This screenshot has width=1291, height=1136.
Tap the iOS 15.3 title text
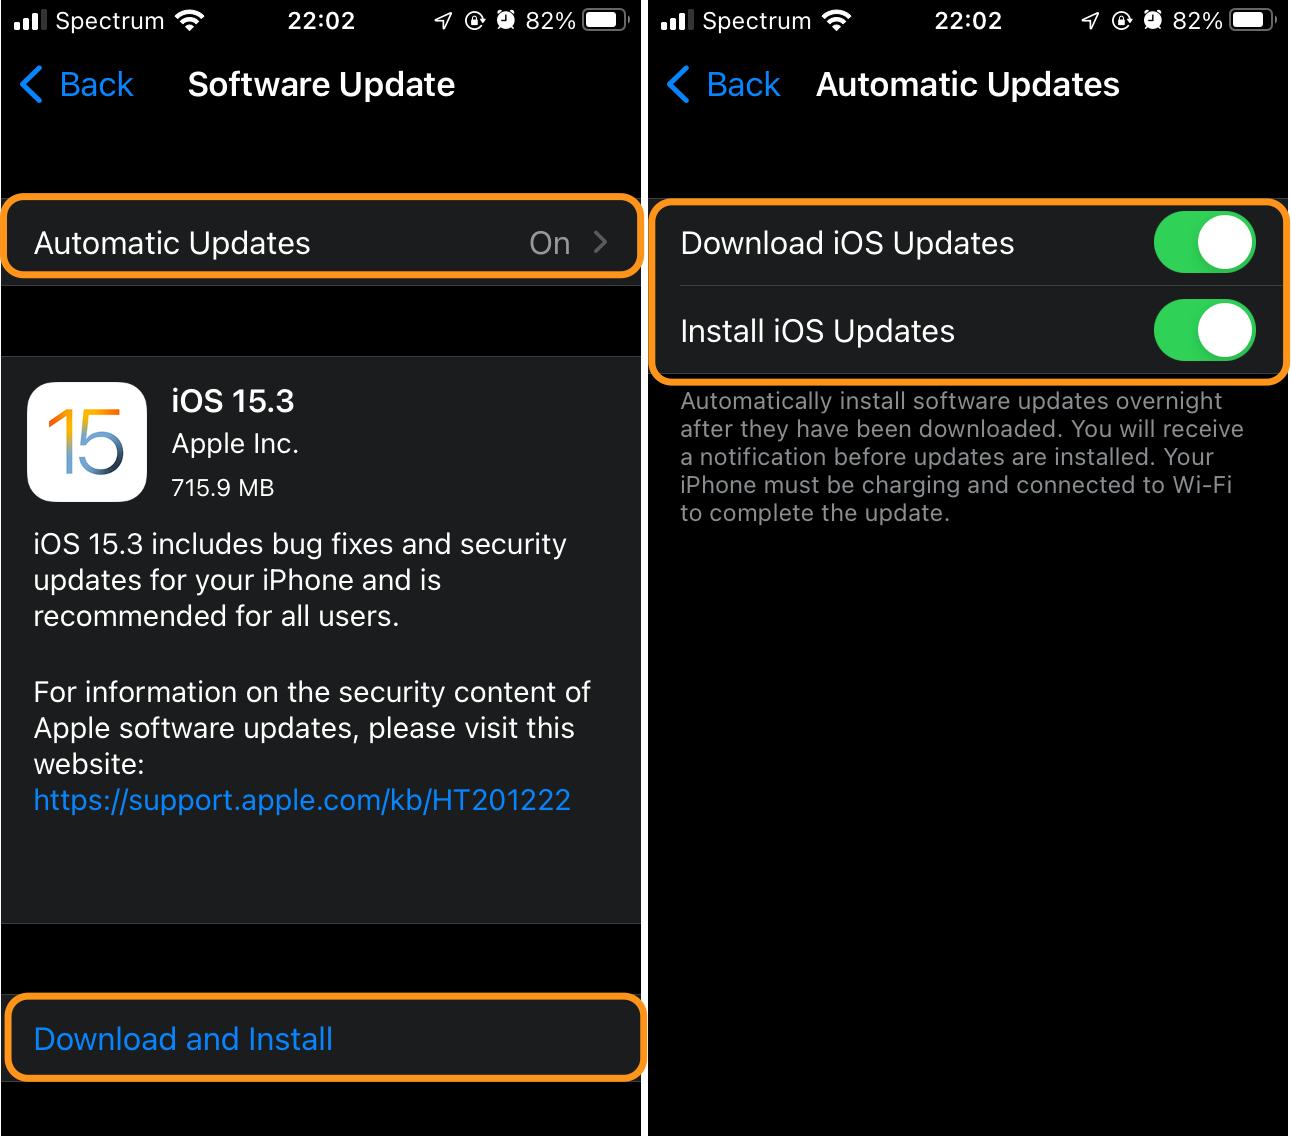(233, 401)
